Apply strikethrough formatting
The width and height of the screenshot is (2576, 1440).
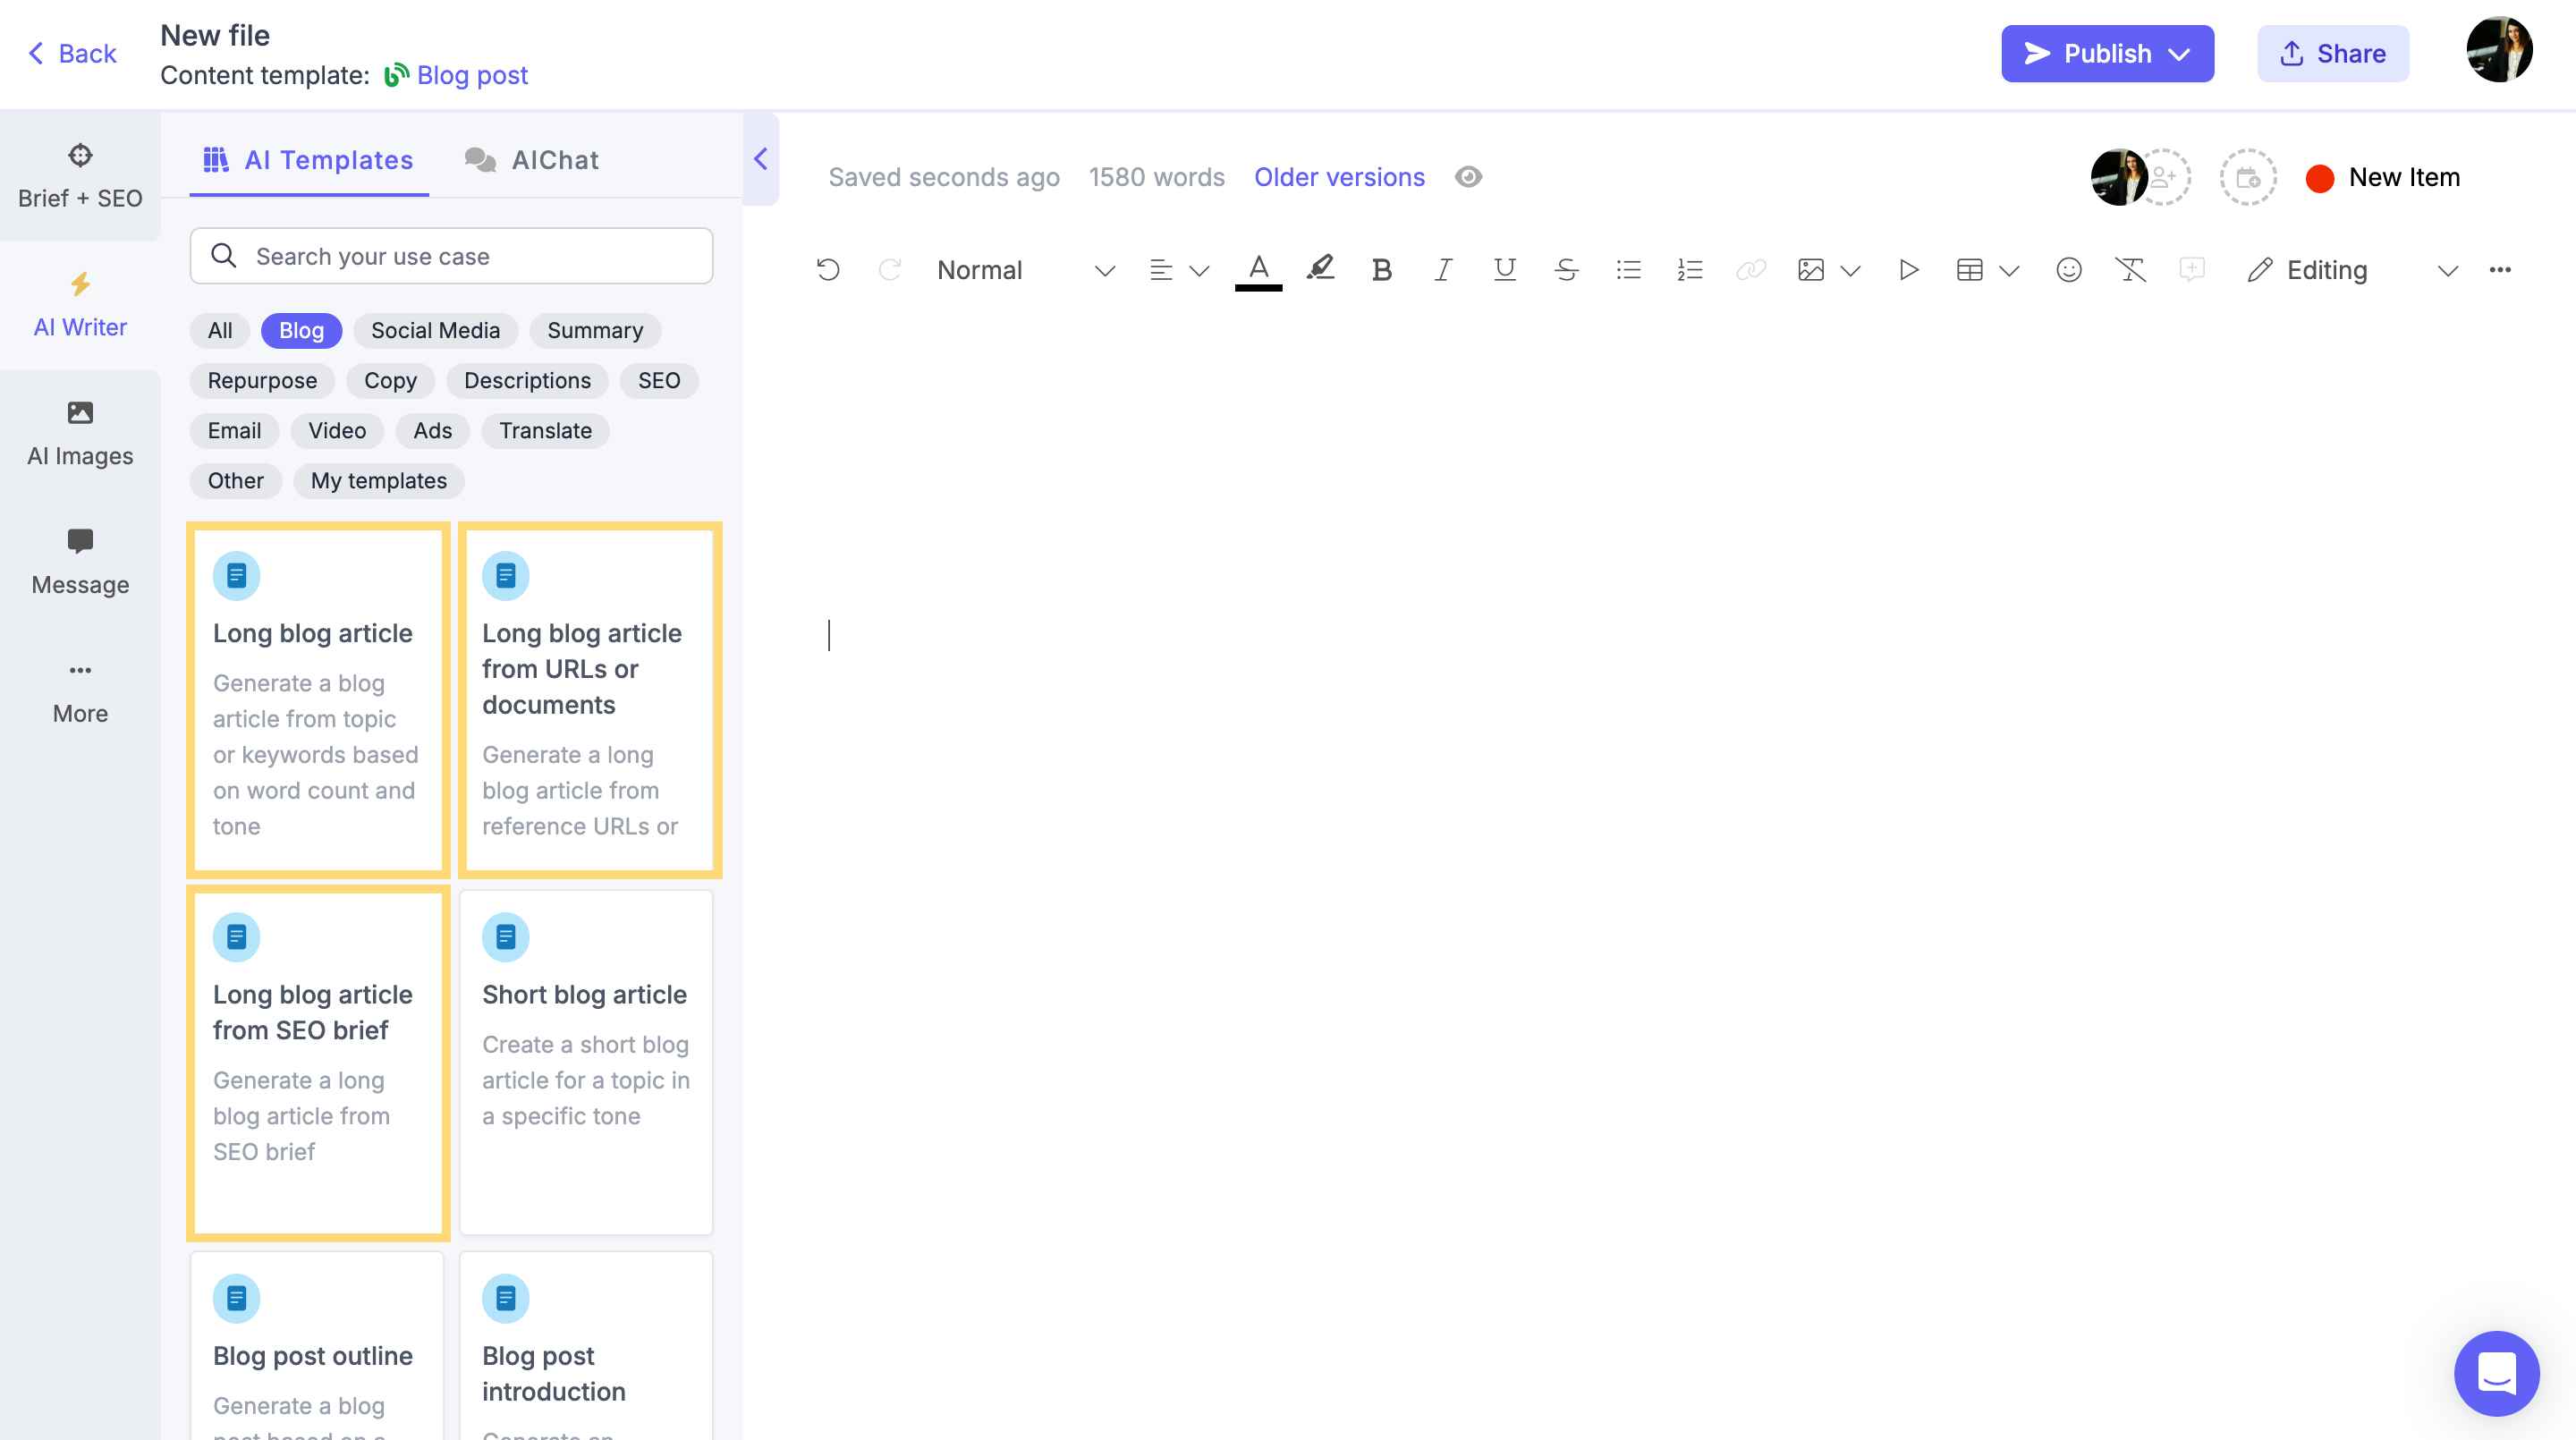(1566, 270)
